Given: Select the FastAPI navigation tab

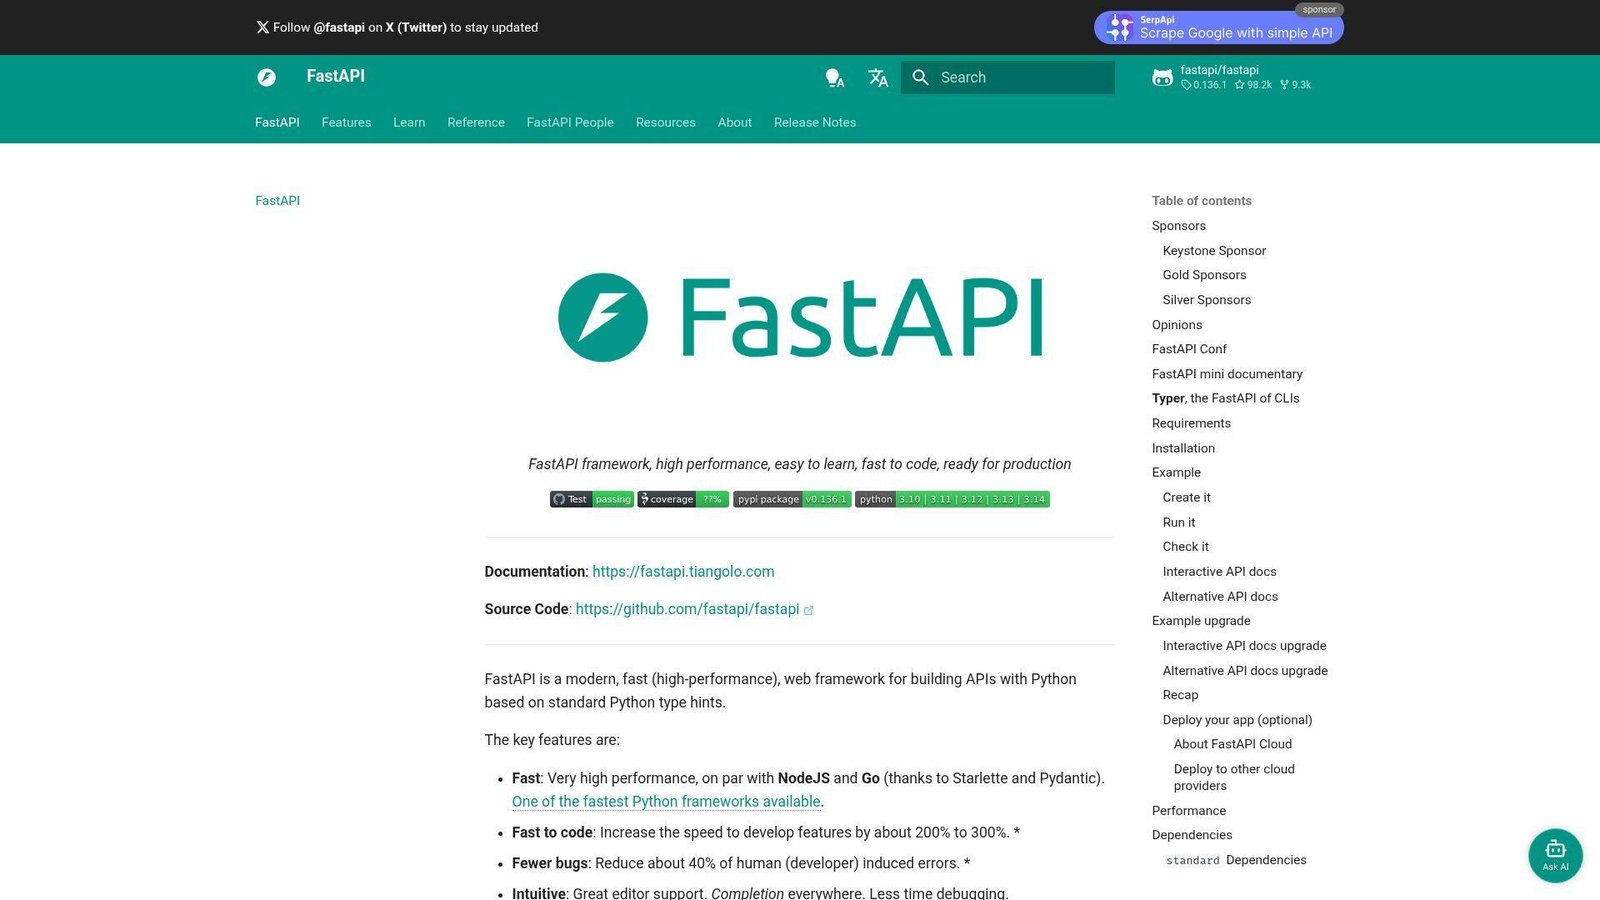Looking at the screenshot, I should click(x=277, y=122).
